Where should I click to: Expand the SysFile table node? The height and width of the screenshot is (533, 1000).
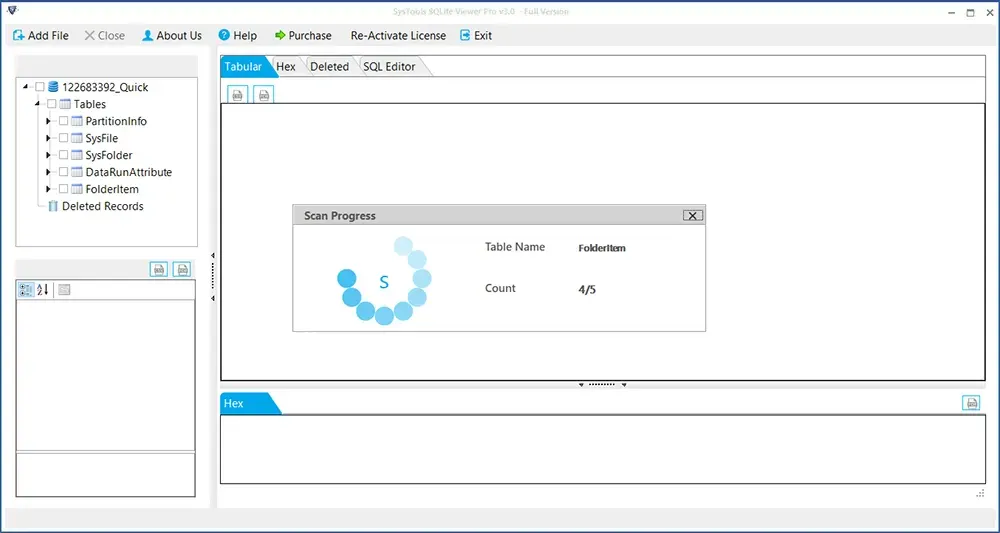point(48,138)
